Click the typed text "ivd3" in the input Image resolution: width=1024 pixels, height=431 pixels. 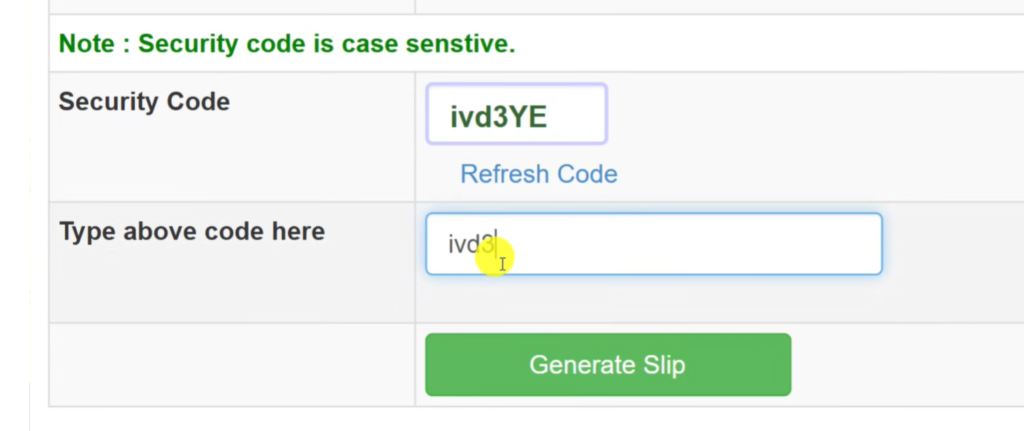pyautogui.click(x=471, y=244)
